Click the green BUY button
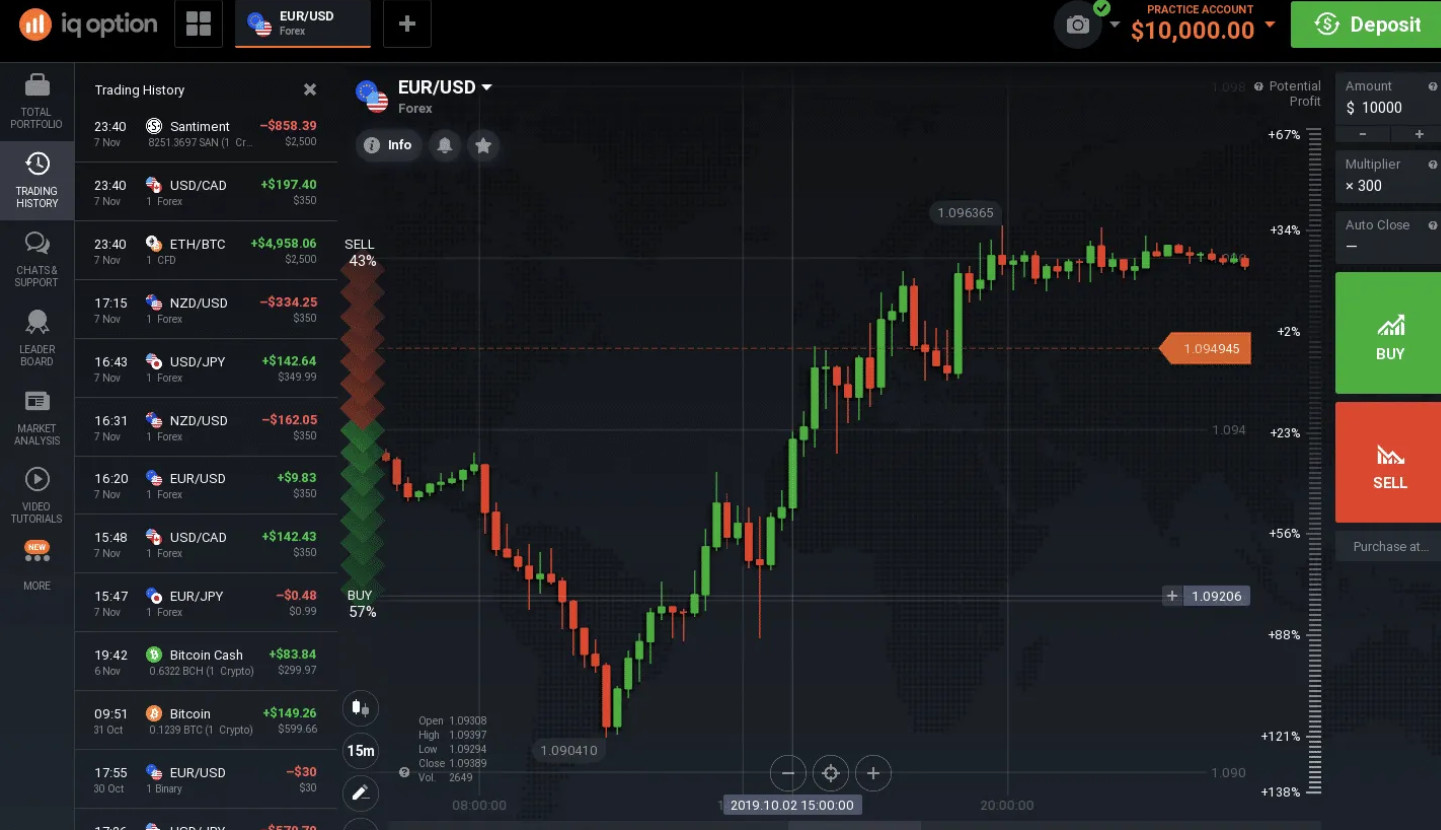Screen dimensions: 1441x830 [x=1389, y=333]
